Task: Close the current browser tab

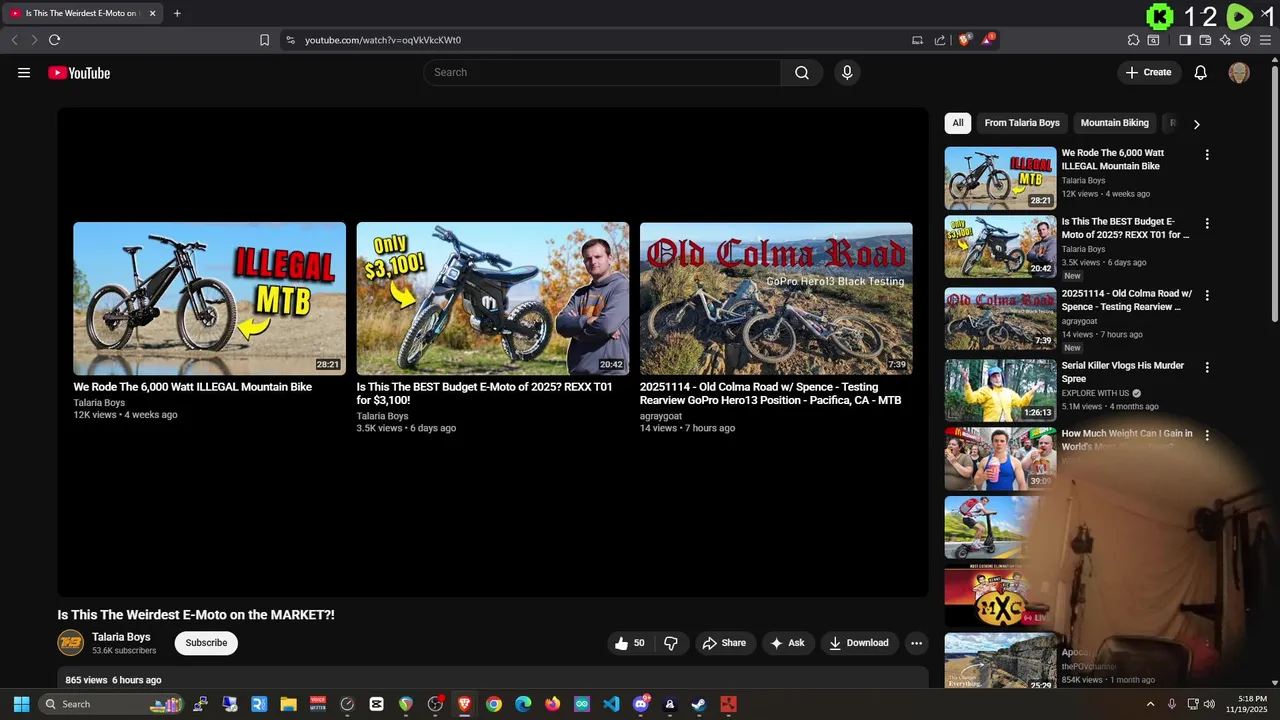Action: tap(152, 13)
